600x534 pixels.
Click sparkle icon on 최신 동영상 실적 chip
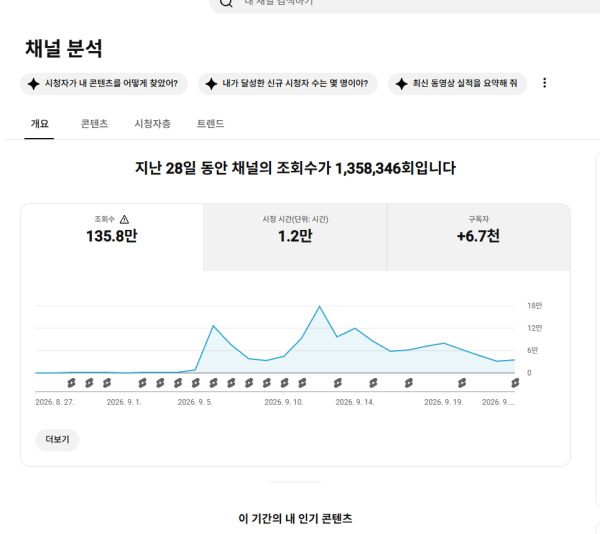[x=401, y=84]
